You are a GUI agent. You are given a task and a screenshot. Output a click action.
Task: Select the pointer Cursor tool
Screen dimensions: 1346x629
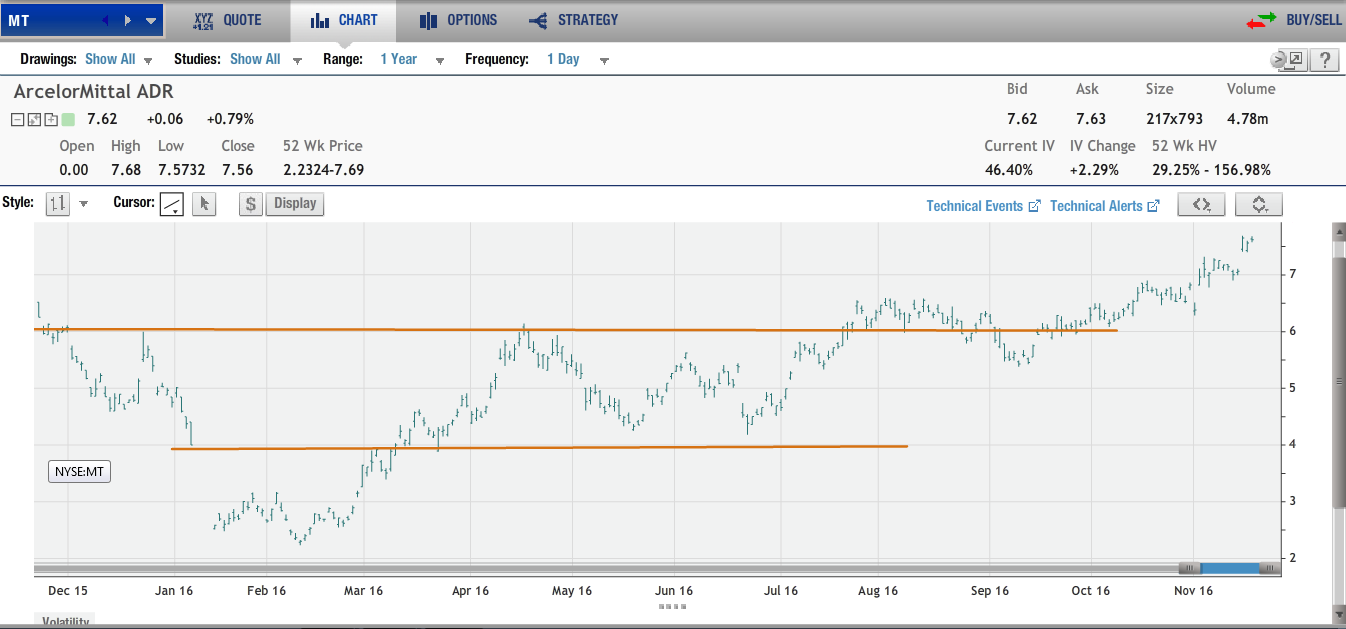[204, 204]
